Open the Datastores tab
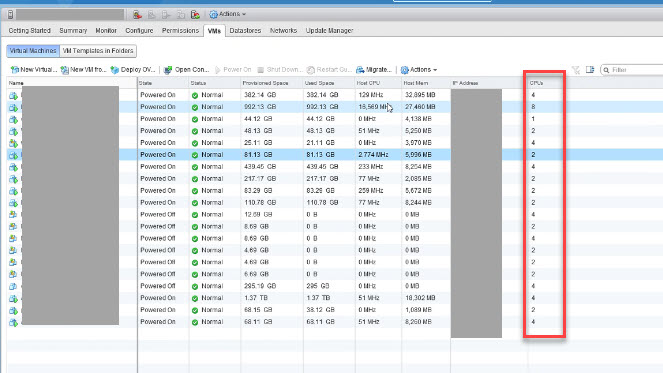This screenshot has width=663, height=373. [245, 30]
